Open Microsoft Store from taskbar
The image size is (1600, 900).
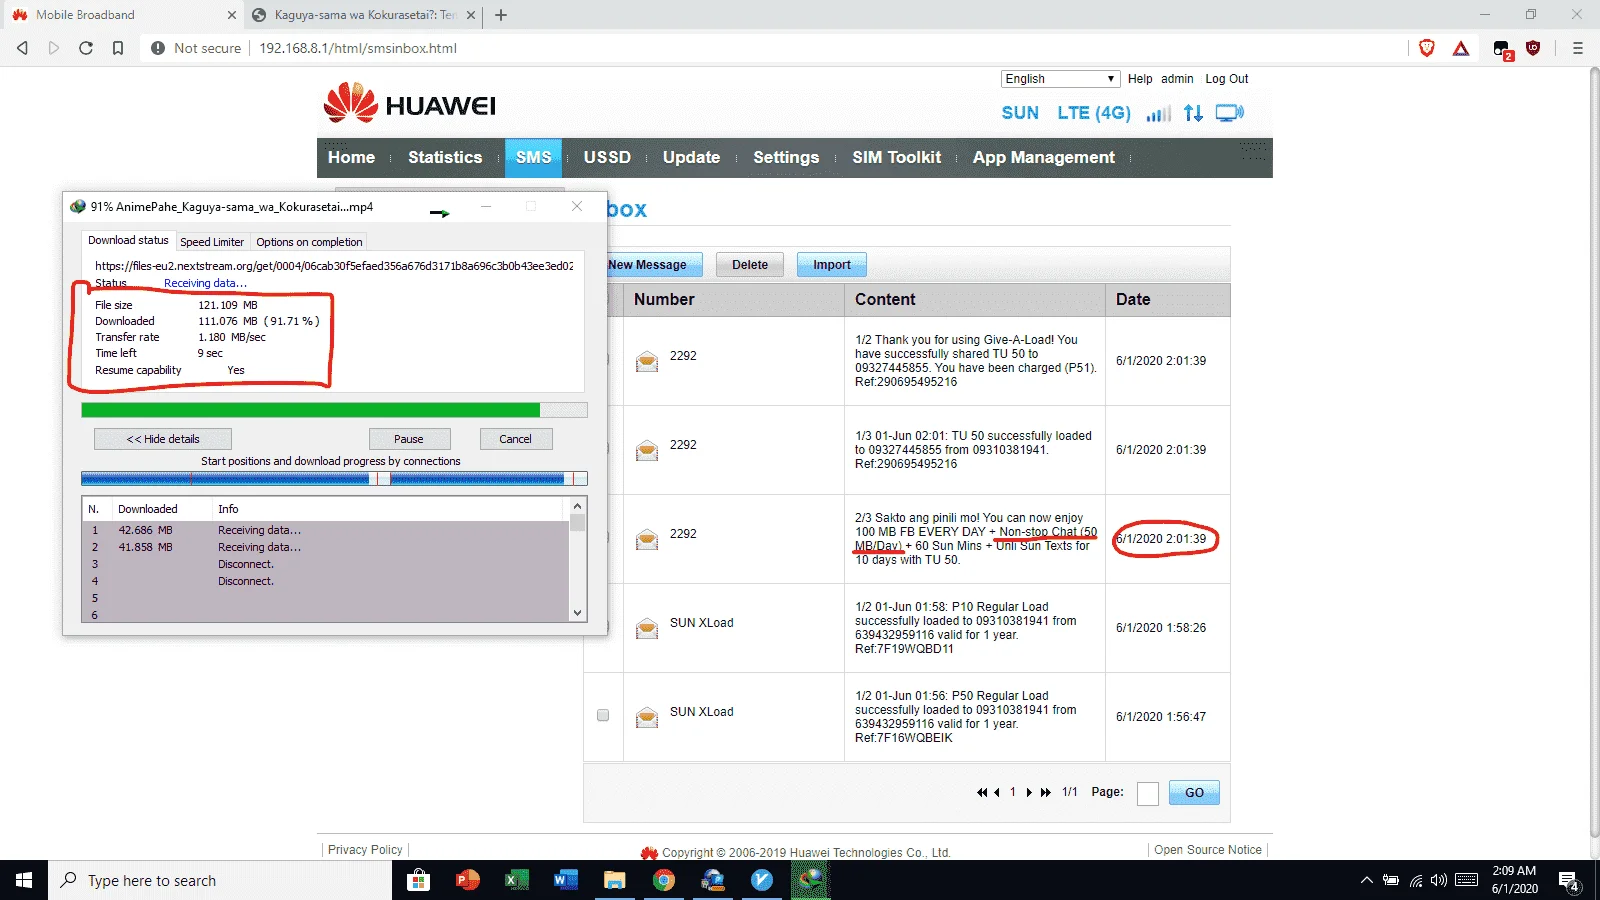pyautogui.click(x=418, y=880)
